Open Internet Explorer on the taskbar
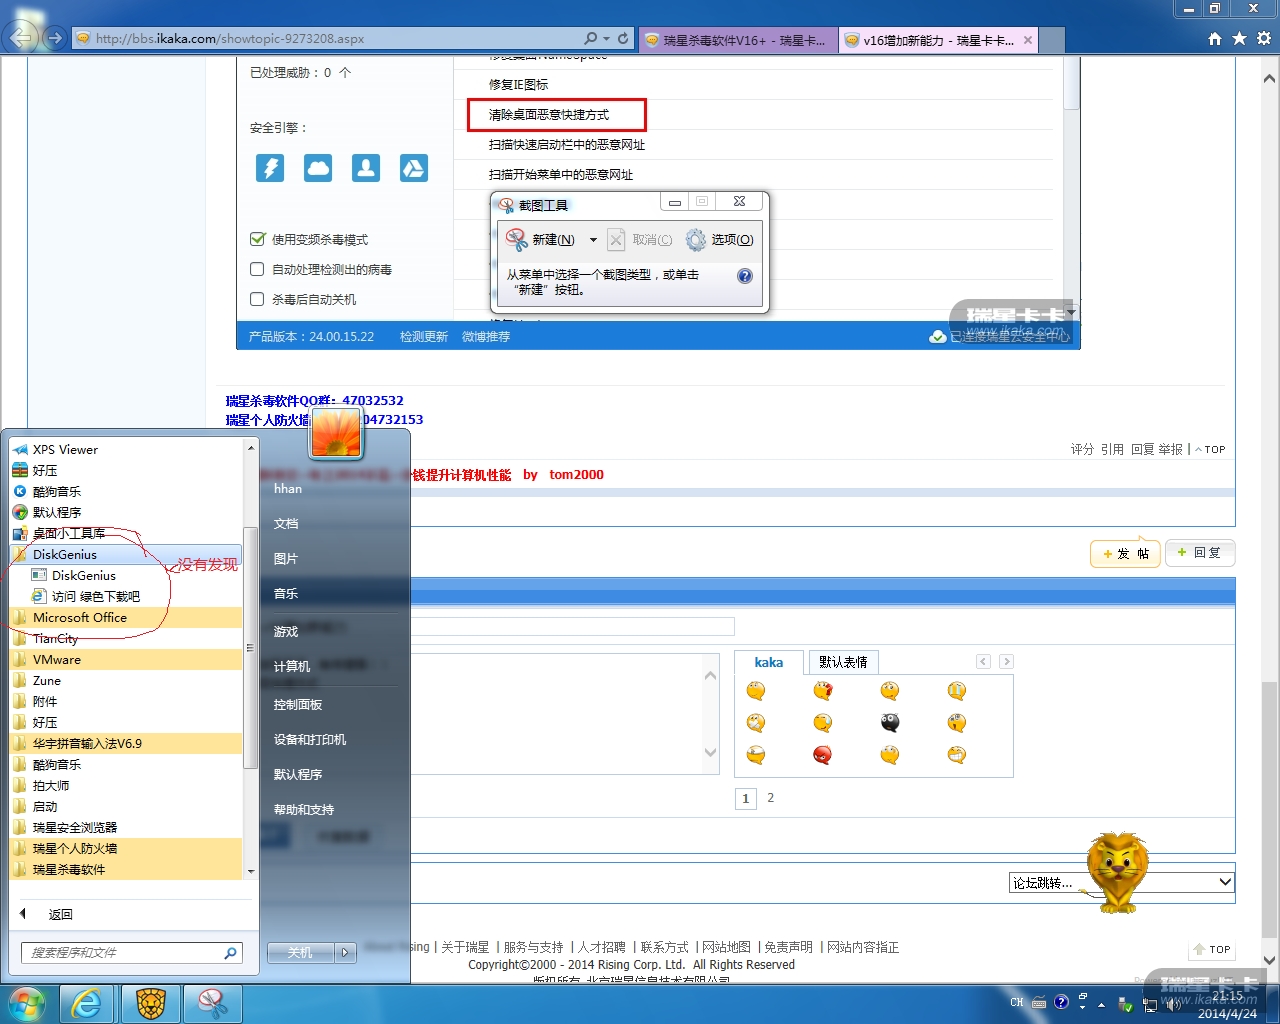The width and height of the screenshot is (1280, 1024). [x=87, y=1004]
